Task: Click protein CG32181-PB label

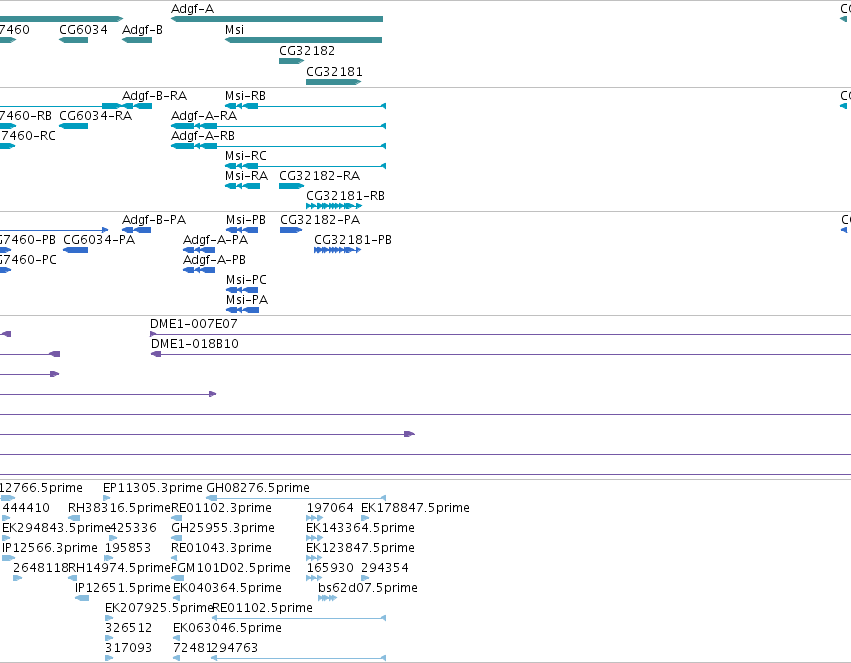Action: coord(353,240)
